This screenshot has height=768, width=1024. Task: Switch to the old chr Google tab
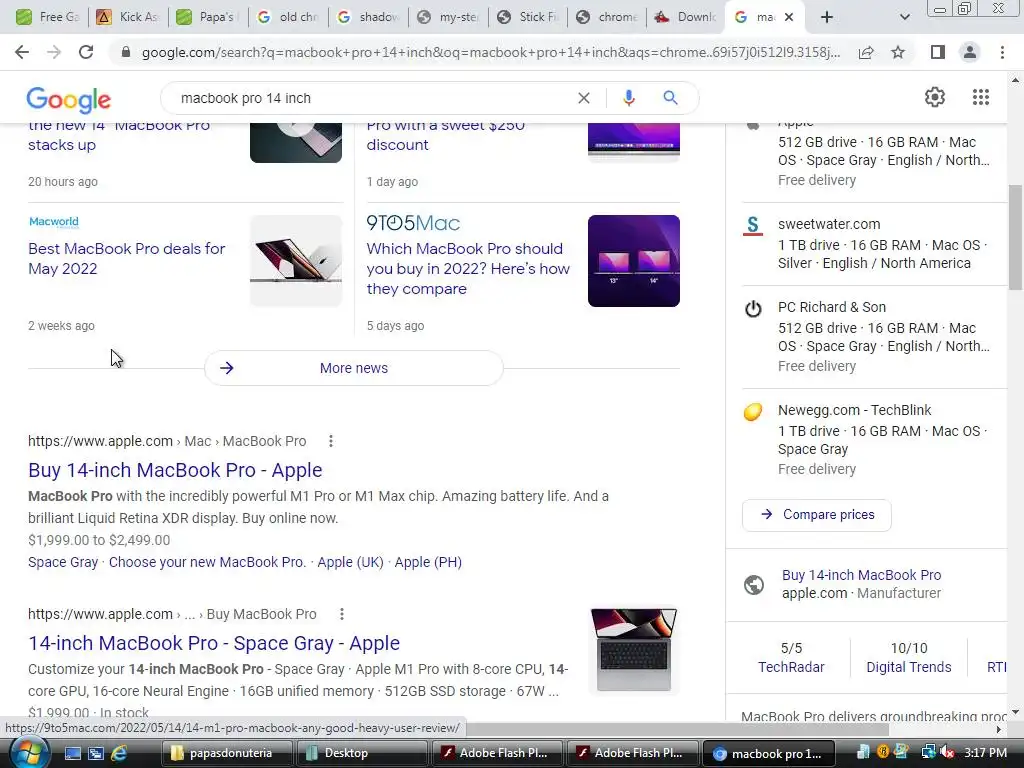tap(288, 17)
